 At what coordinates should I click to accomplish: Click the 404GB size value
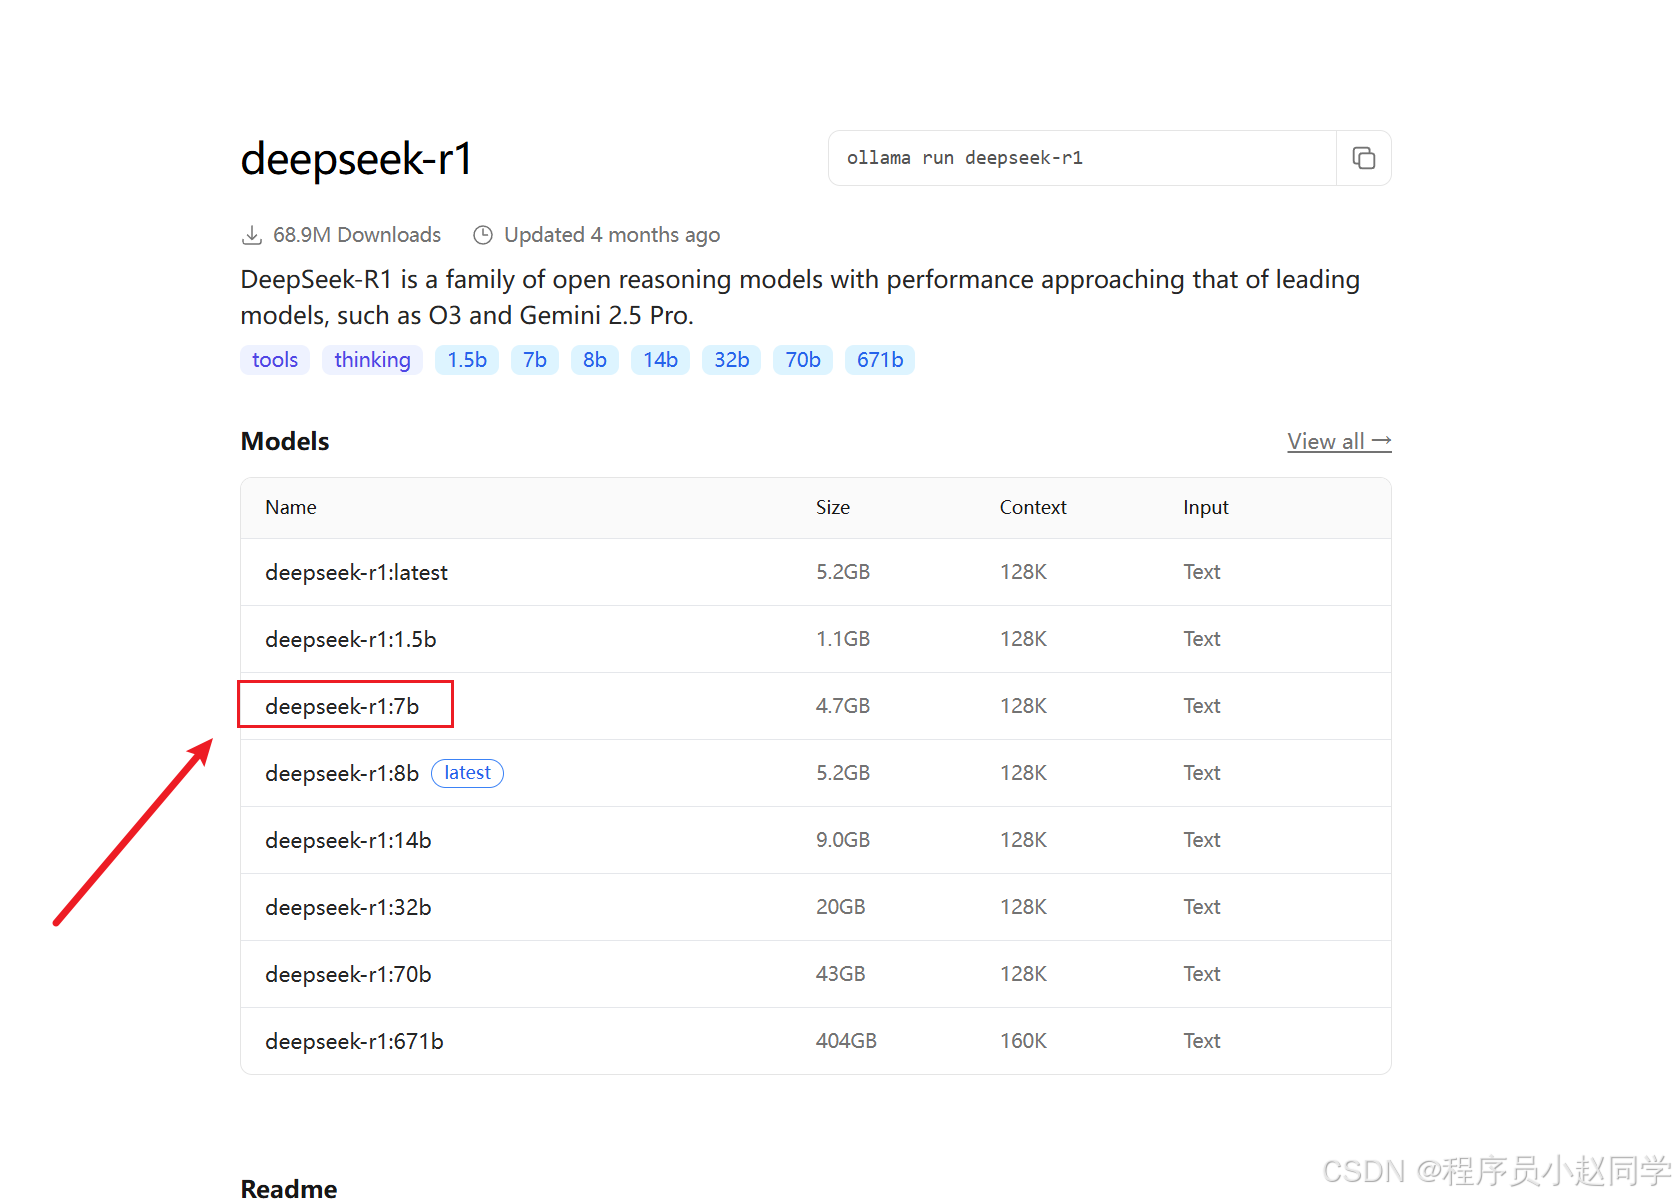tap(846, 1041)
